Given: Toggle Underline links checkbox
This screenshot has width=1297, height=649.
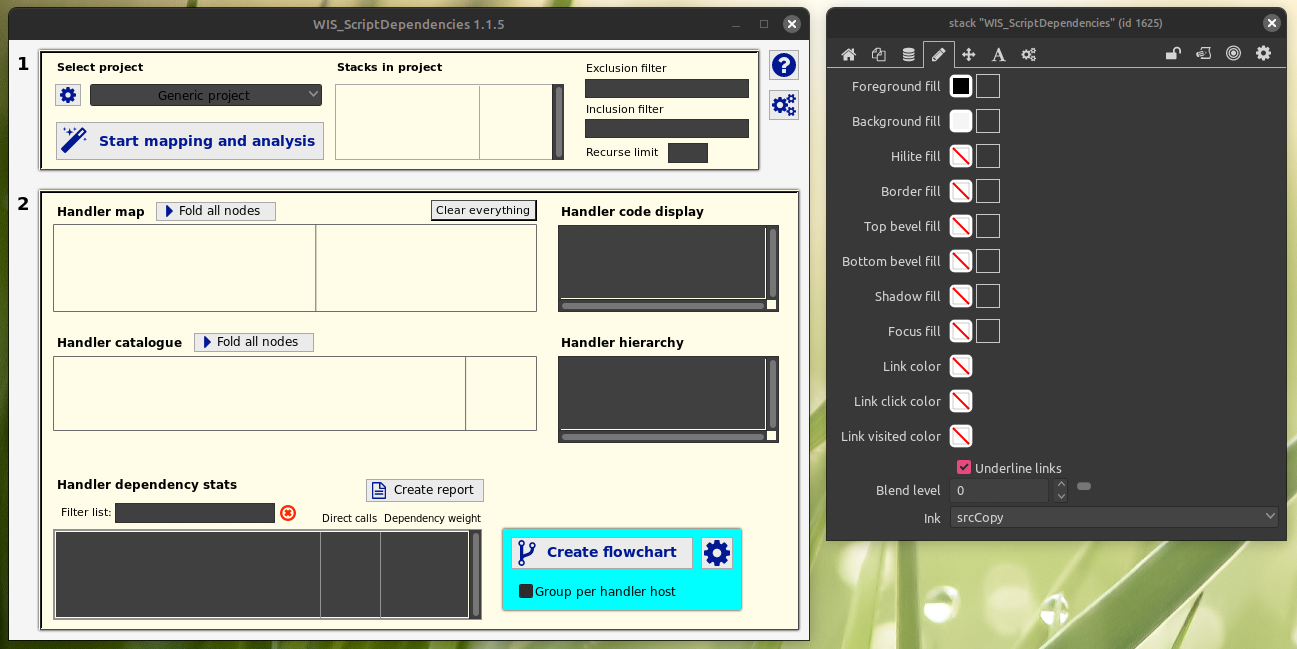Looking at the screenshot, I should click(x=964, y=467).
